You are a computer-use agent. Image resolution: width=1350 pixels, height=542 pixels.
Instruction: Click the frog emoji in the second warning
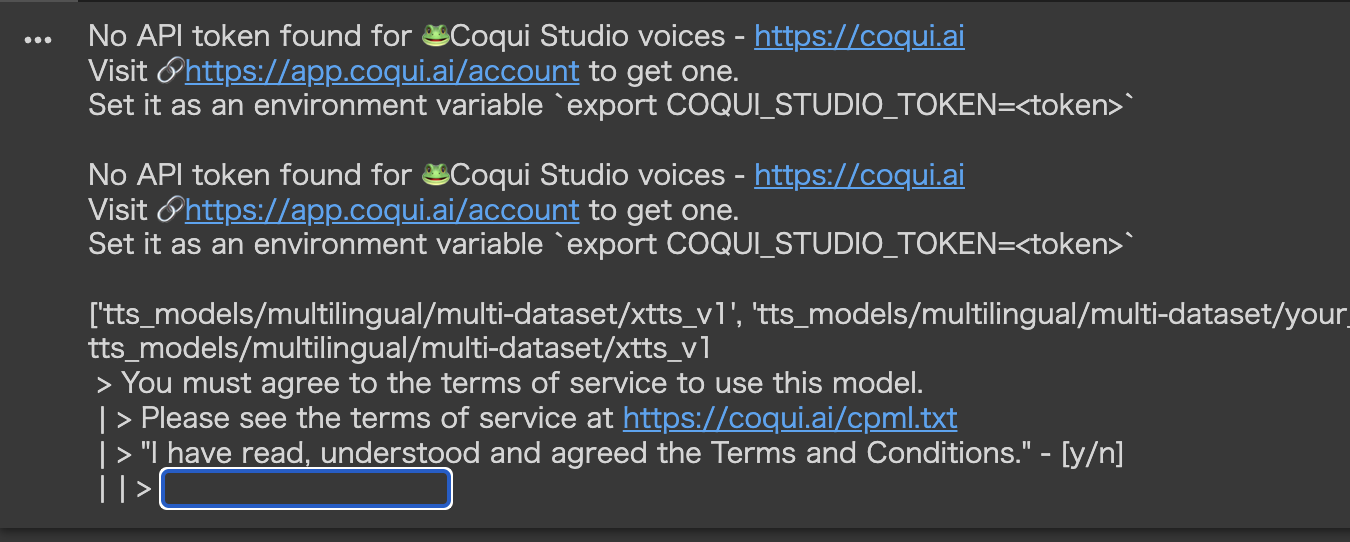pyautogui.click(x=435, y=175)
